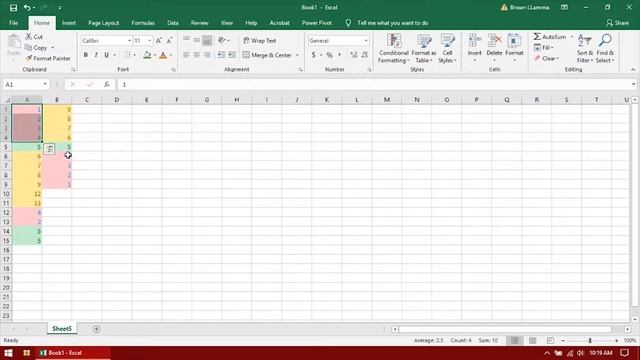The image size is (640, 360).
Task: Increase font size with the larger A
Action: (159, 40)
